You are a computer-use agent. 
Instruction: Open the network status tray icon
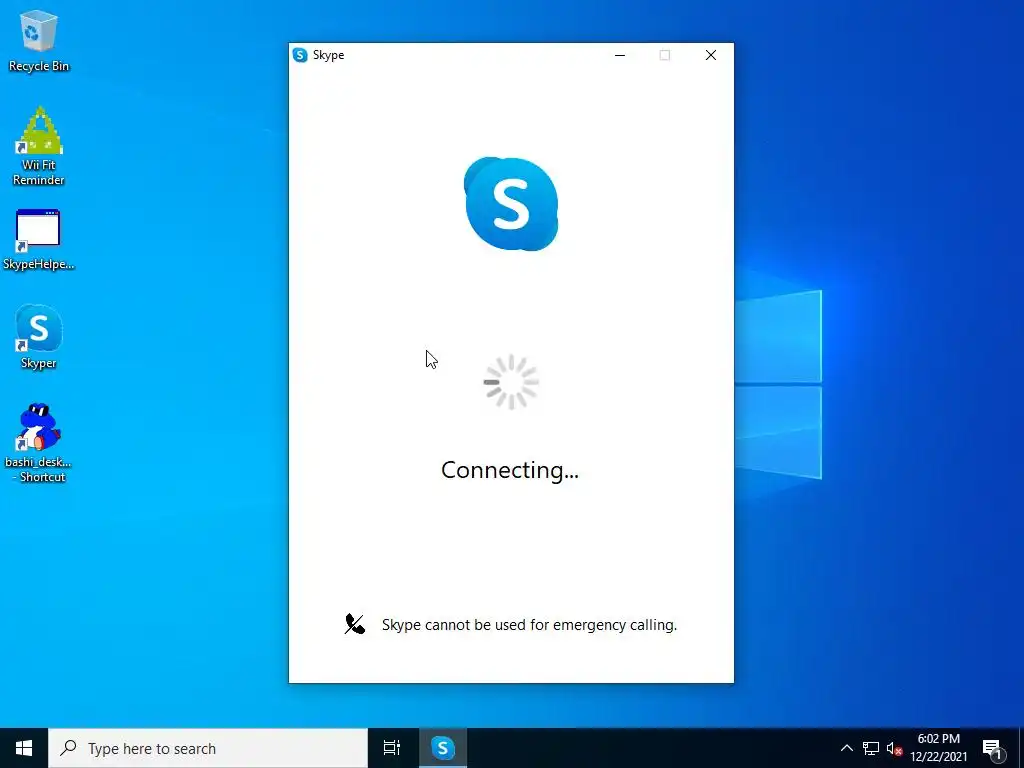coord(871,748)
